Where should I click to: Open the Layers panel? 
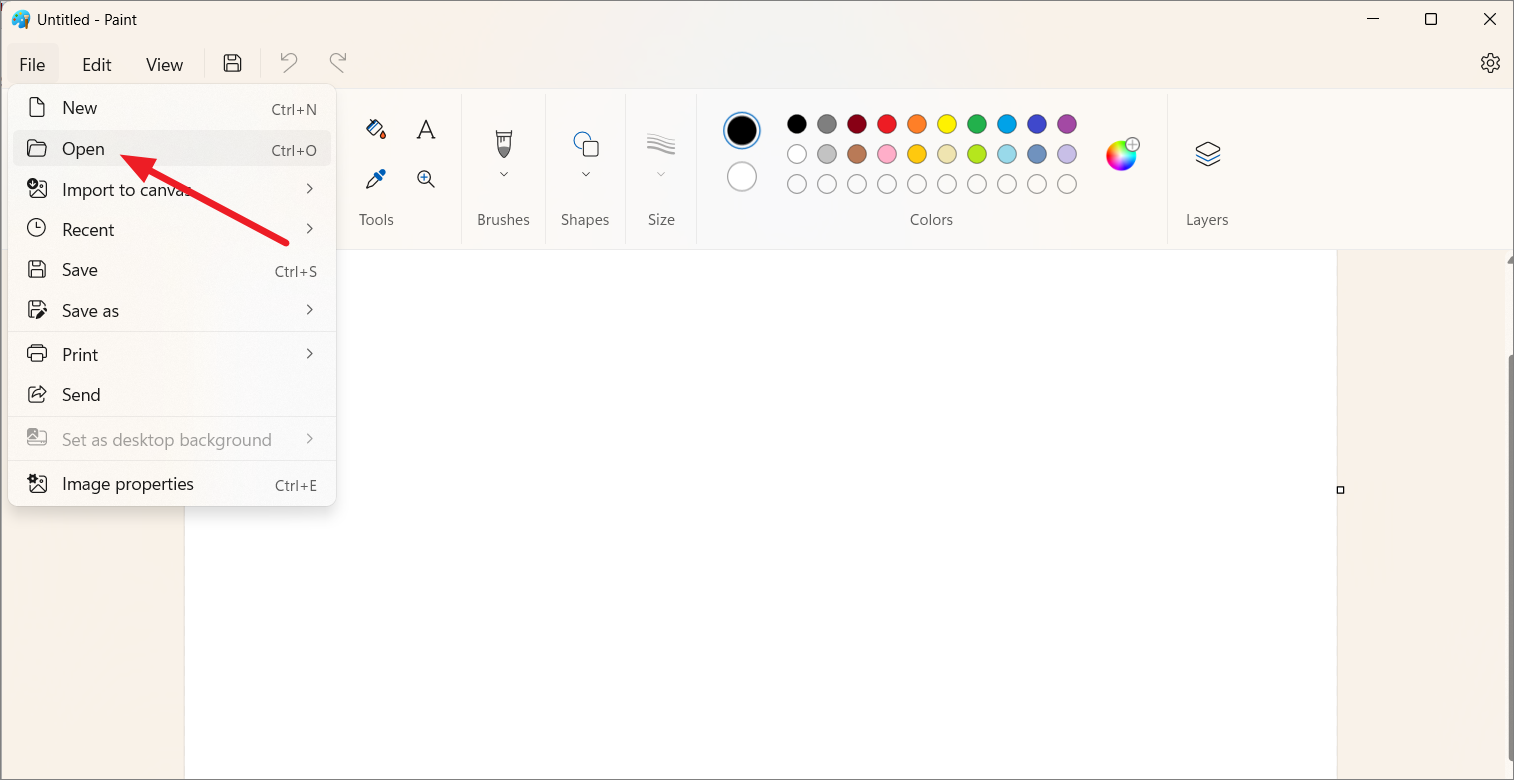click(1208, 154)
